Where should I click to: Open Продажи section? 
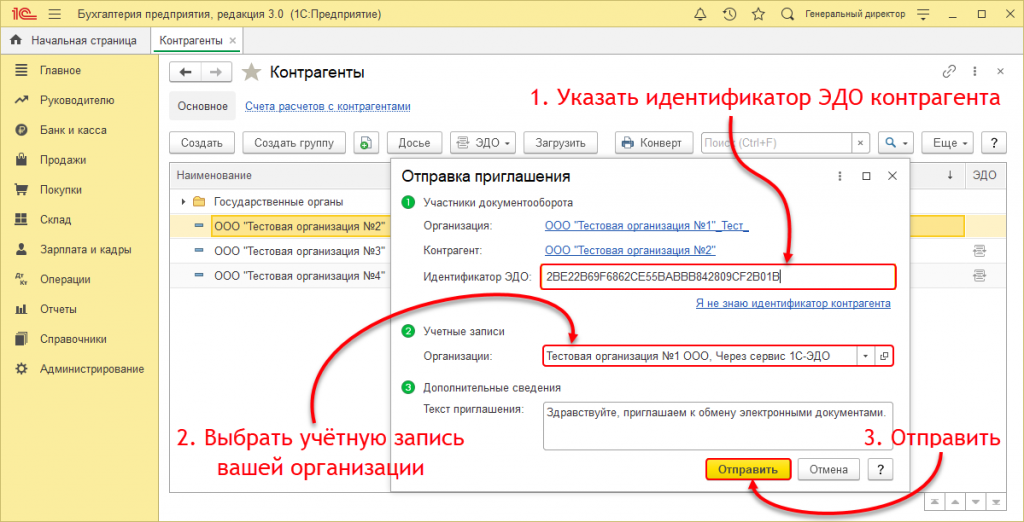(63, 160)
